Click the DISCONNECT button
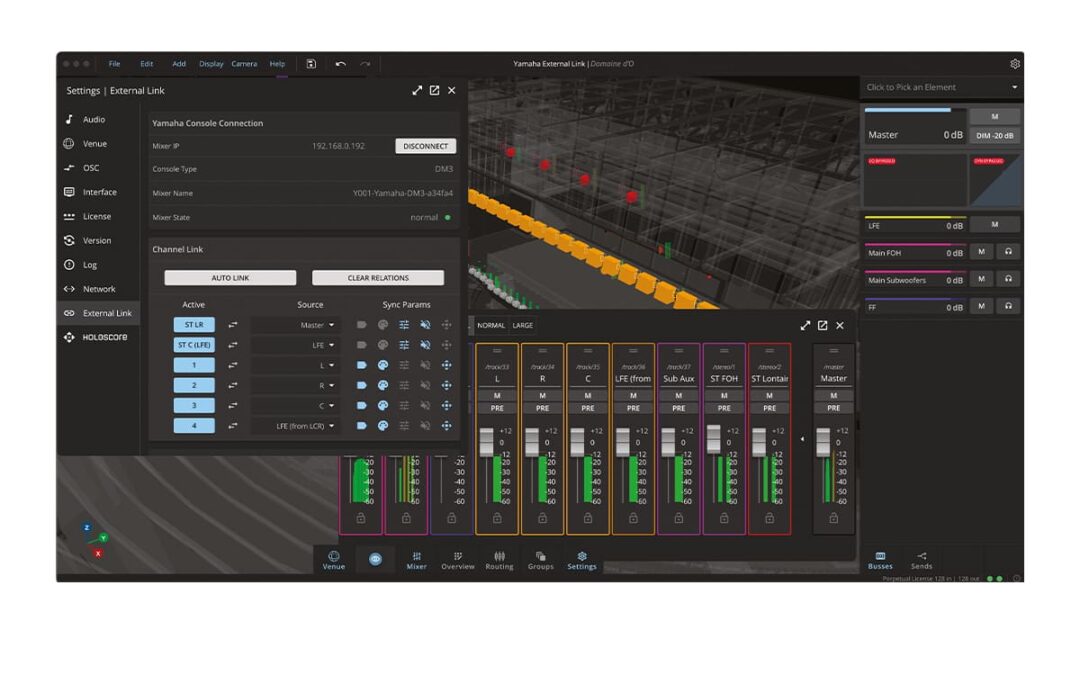This screenshot has width=1080, height=675. [426, 146]
